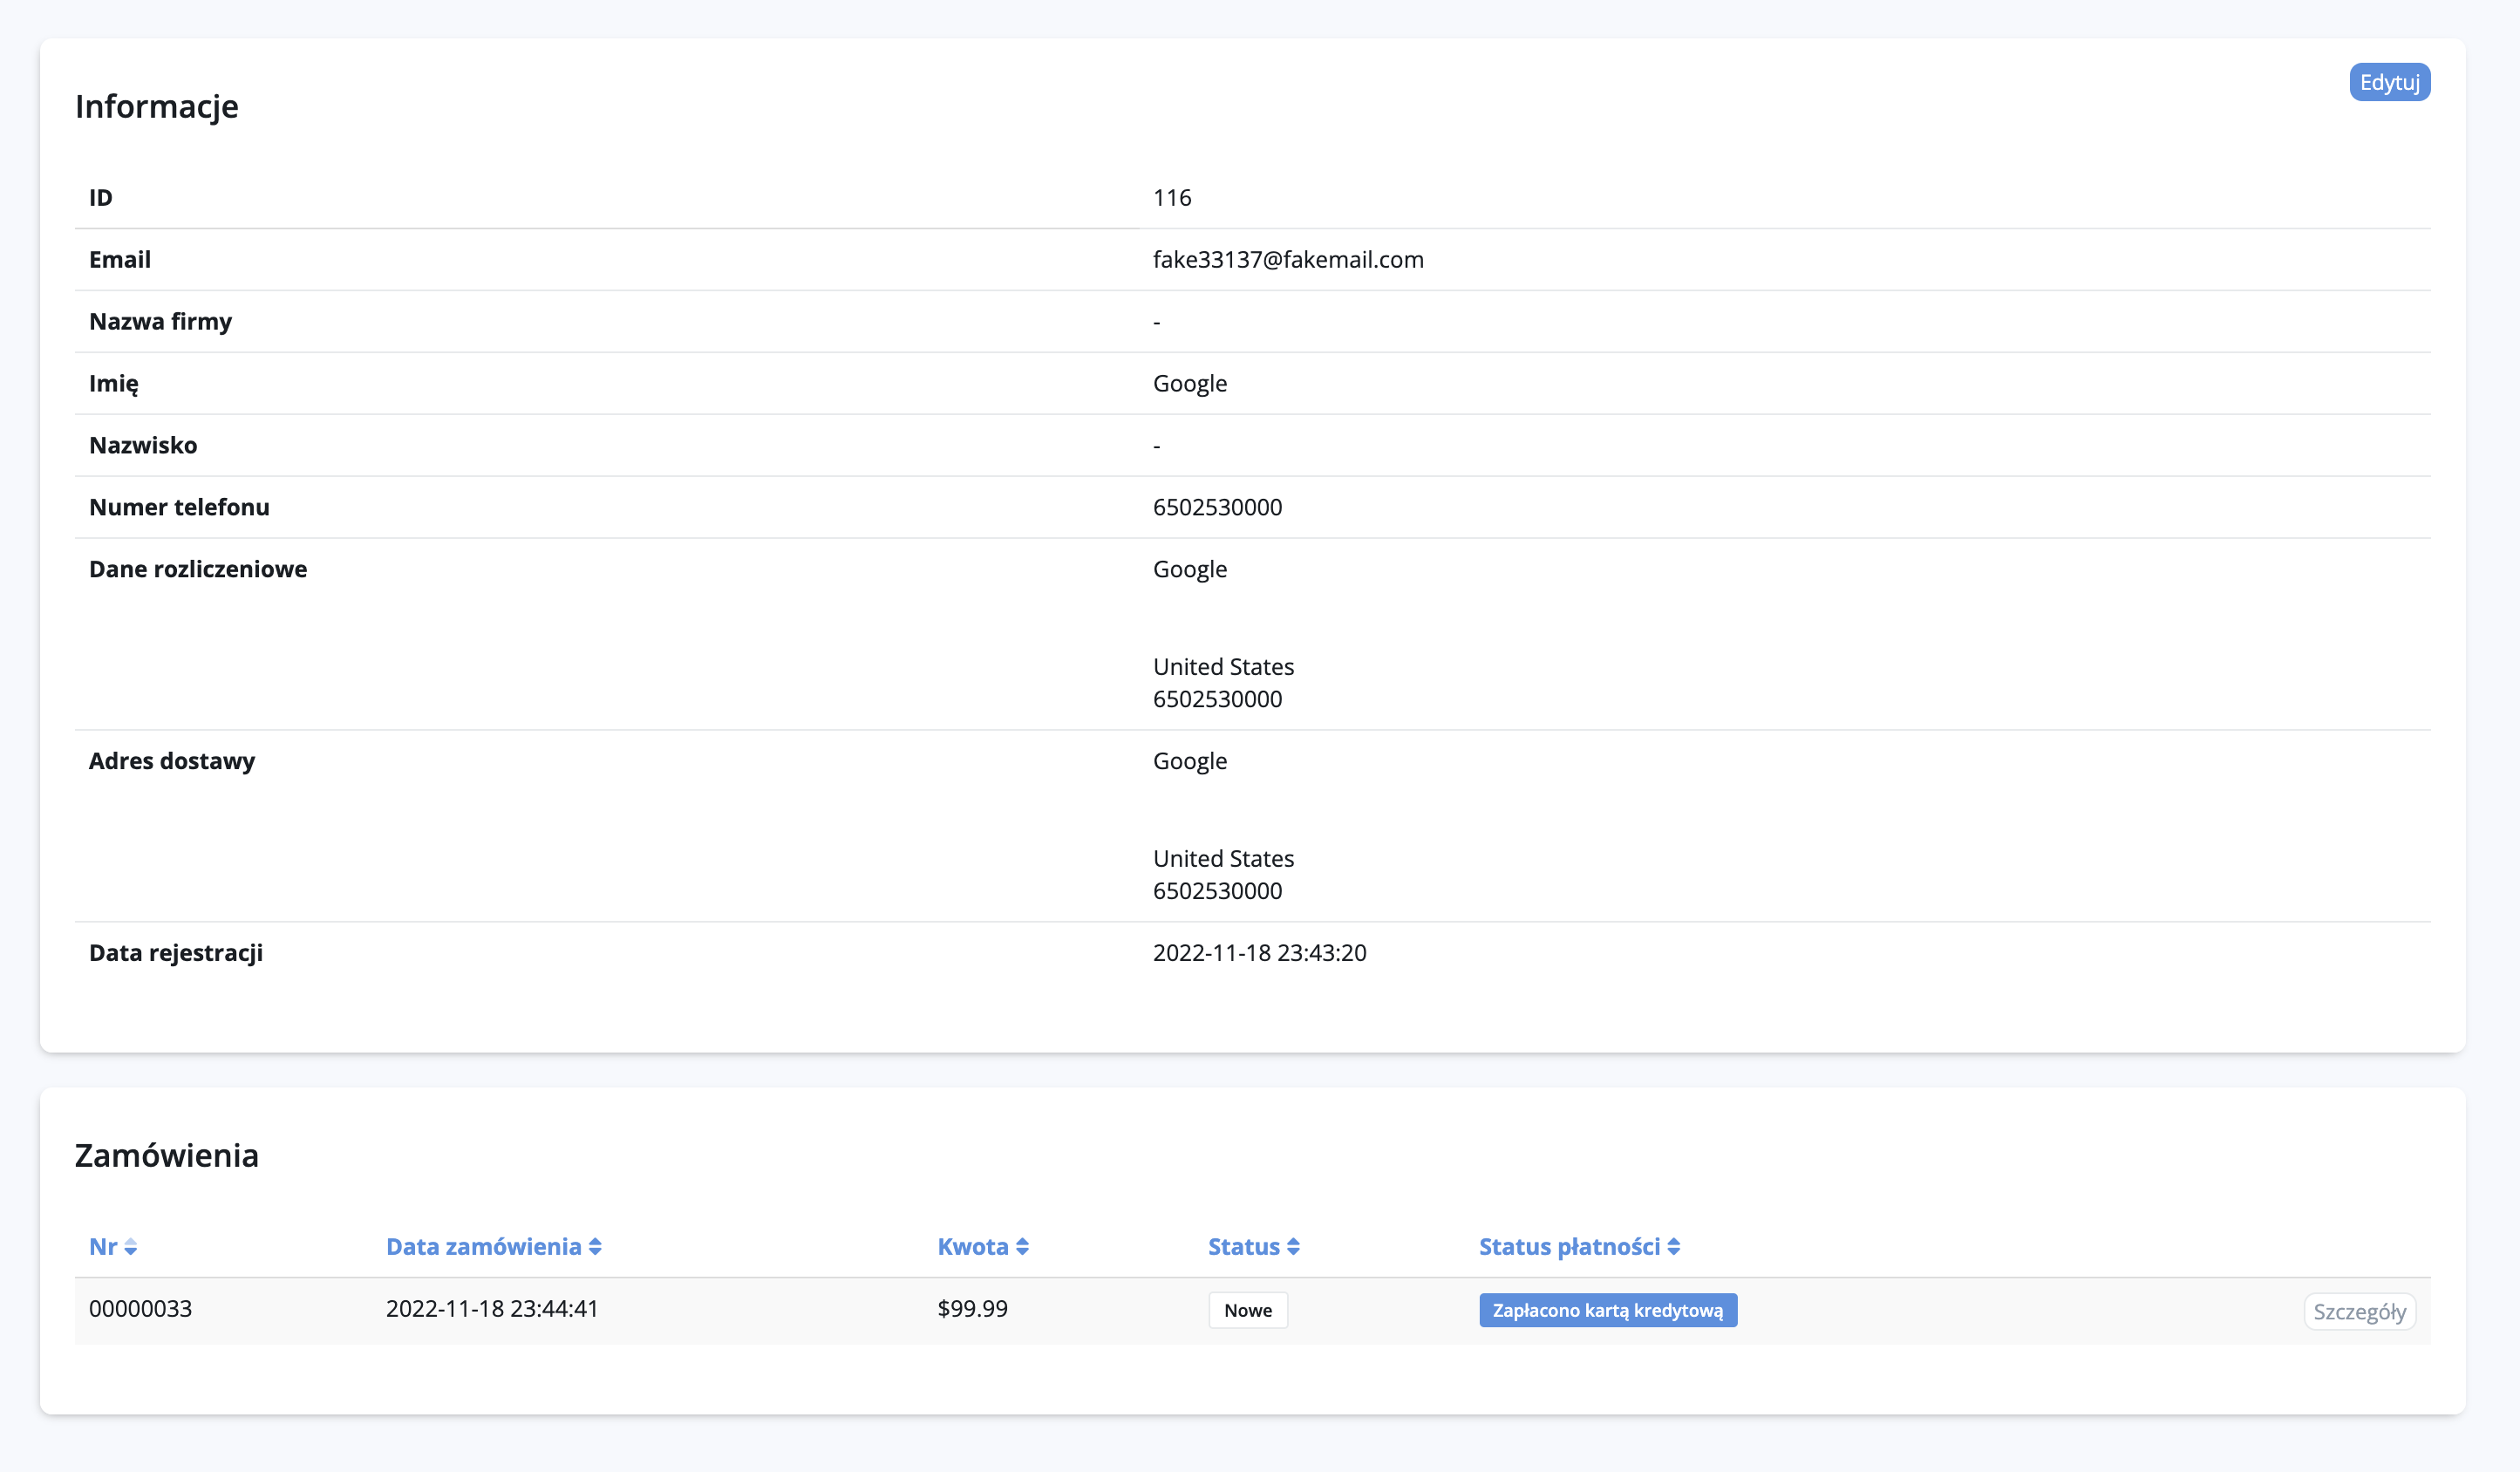Viewport: 2520px width, 1472px height.
Task: Click the Numer telefonu value 6502530000
Action: click(1217, 508)
